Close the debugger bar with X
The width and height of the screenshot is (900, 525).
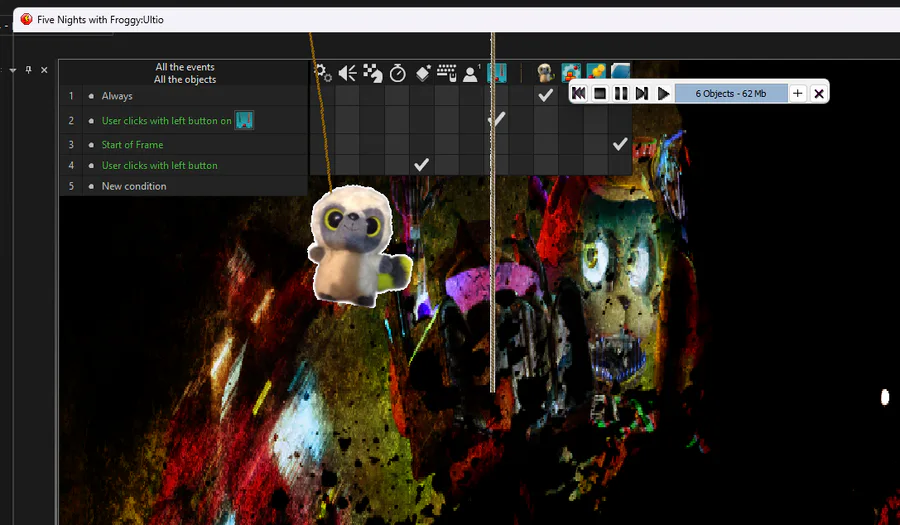coord(819,93)
